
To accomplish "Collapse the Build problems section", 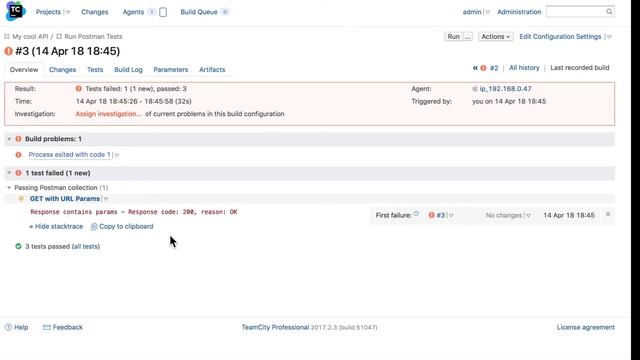I will pos(9,139).
